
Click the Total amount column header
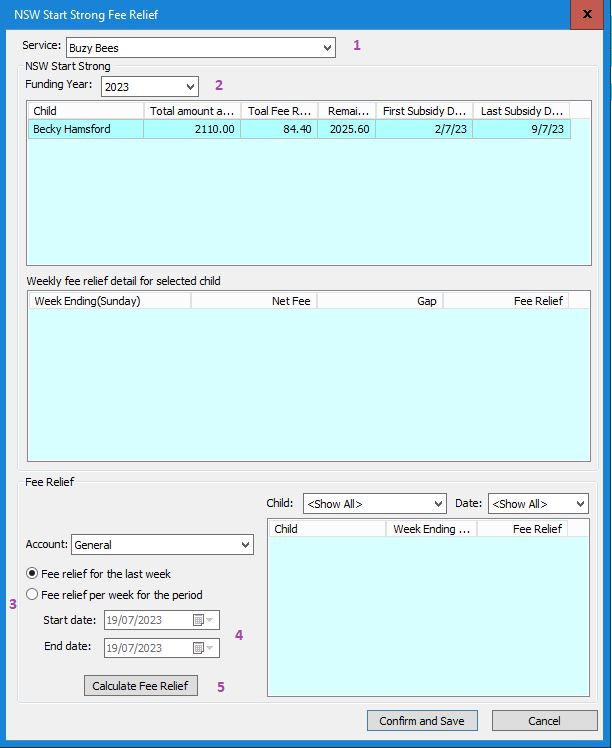click(x=191, y=111)
